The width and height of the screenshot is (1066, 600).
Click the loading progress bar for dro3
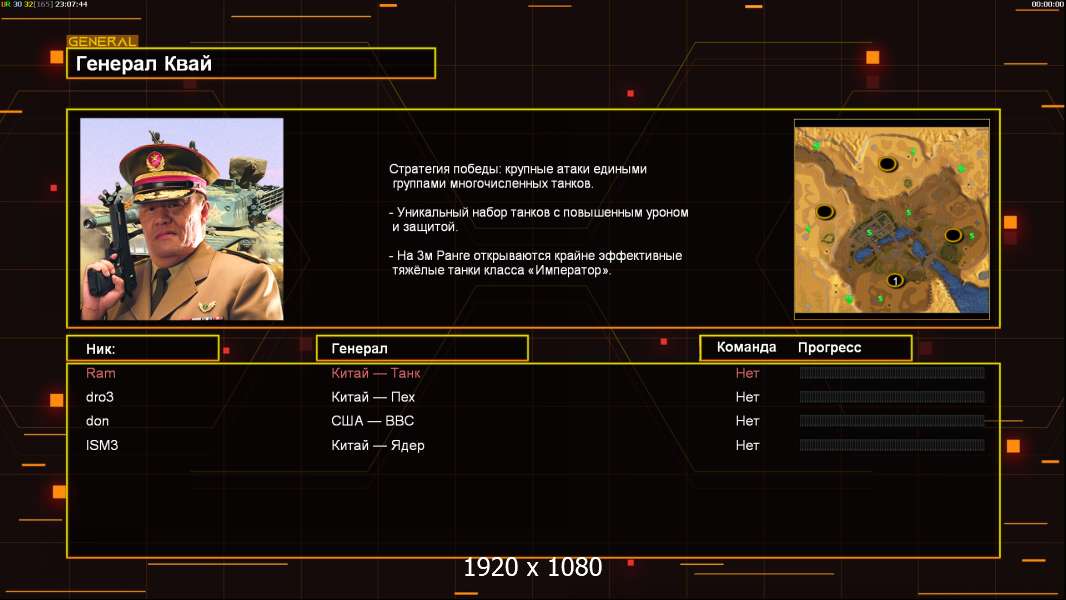[x=892, y=397]
